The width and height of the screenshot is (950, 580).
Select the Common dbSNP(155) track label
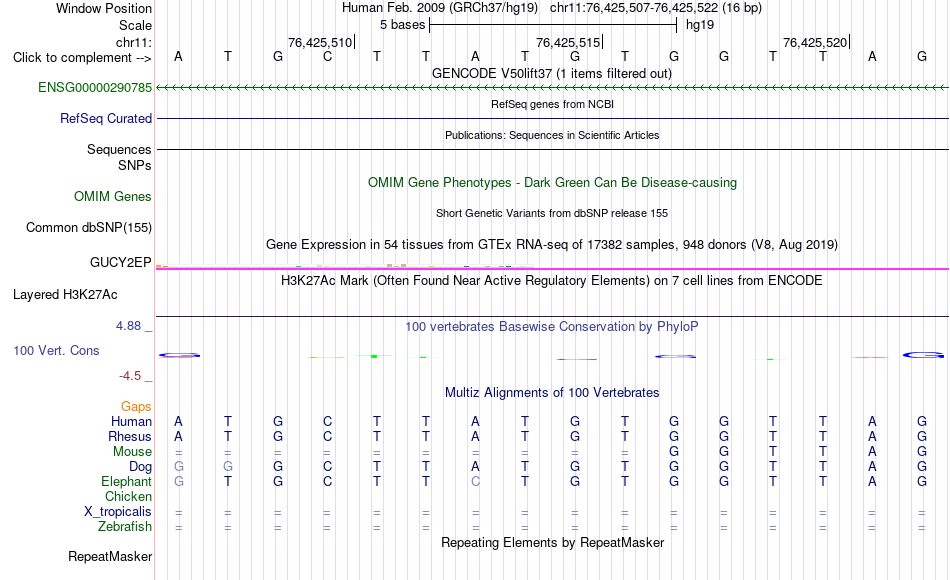pos(88,227)
